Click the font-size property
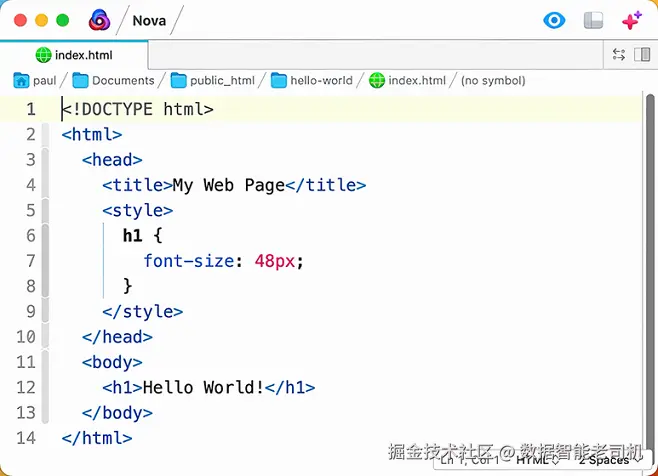Image resolution: width=658 pixels, height=476 pixels. click(188, 261)
